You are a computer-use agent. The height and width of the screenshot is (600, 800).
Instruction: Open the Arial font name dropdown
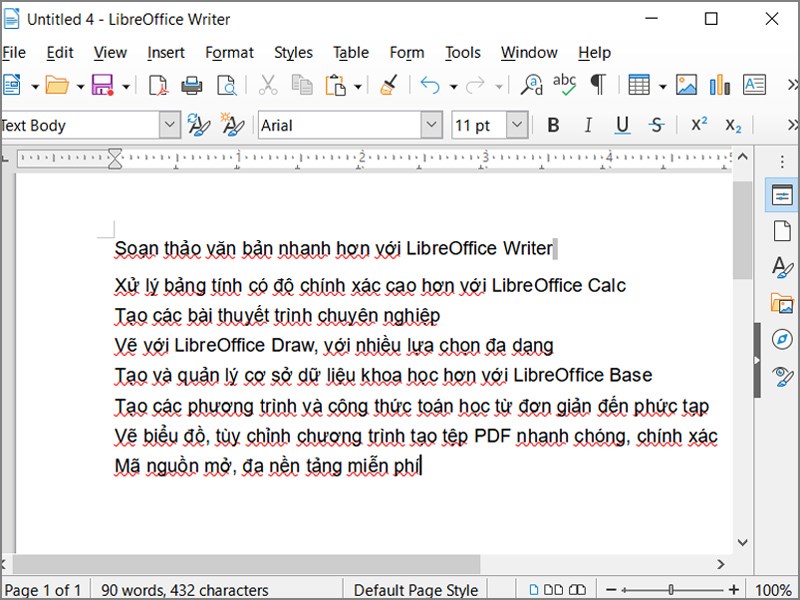click(x=430, y=124)
